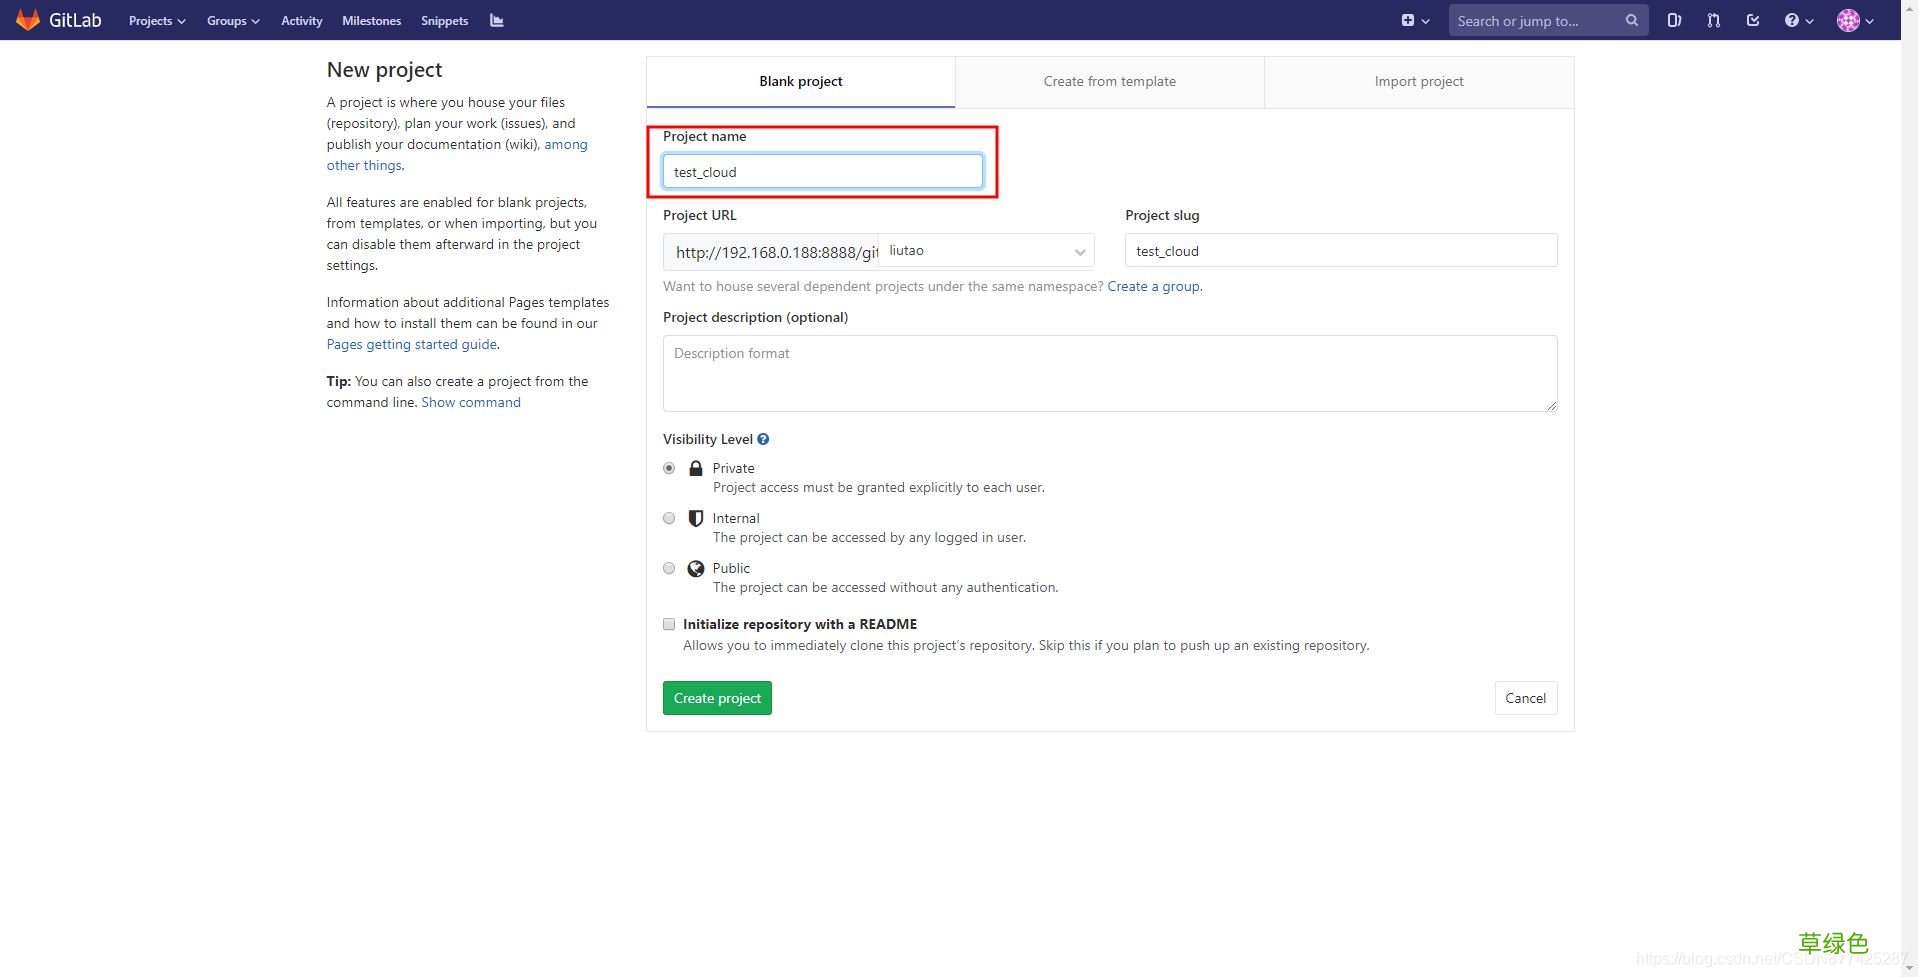Select the Private visibility radio button

pos(669,468)
